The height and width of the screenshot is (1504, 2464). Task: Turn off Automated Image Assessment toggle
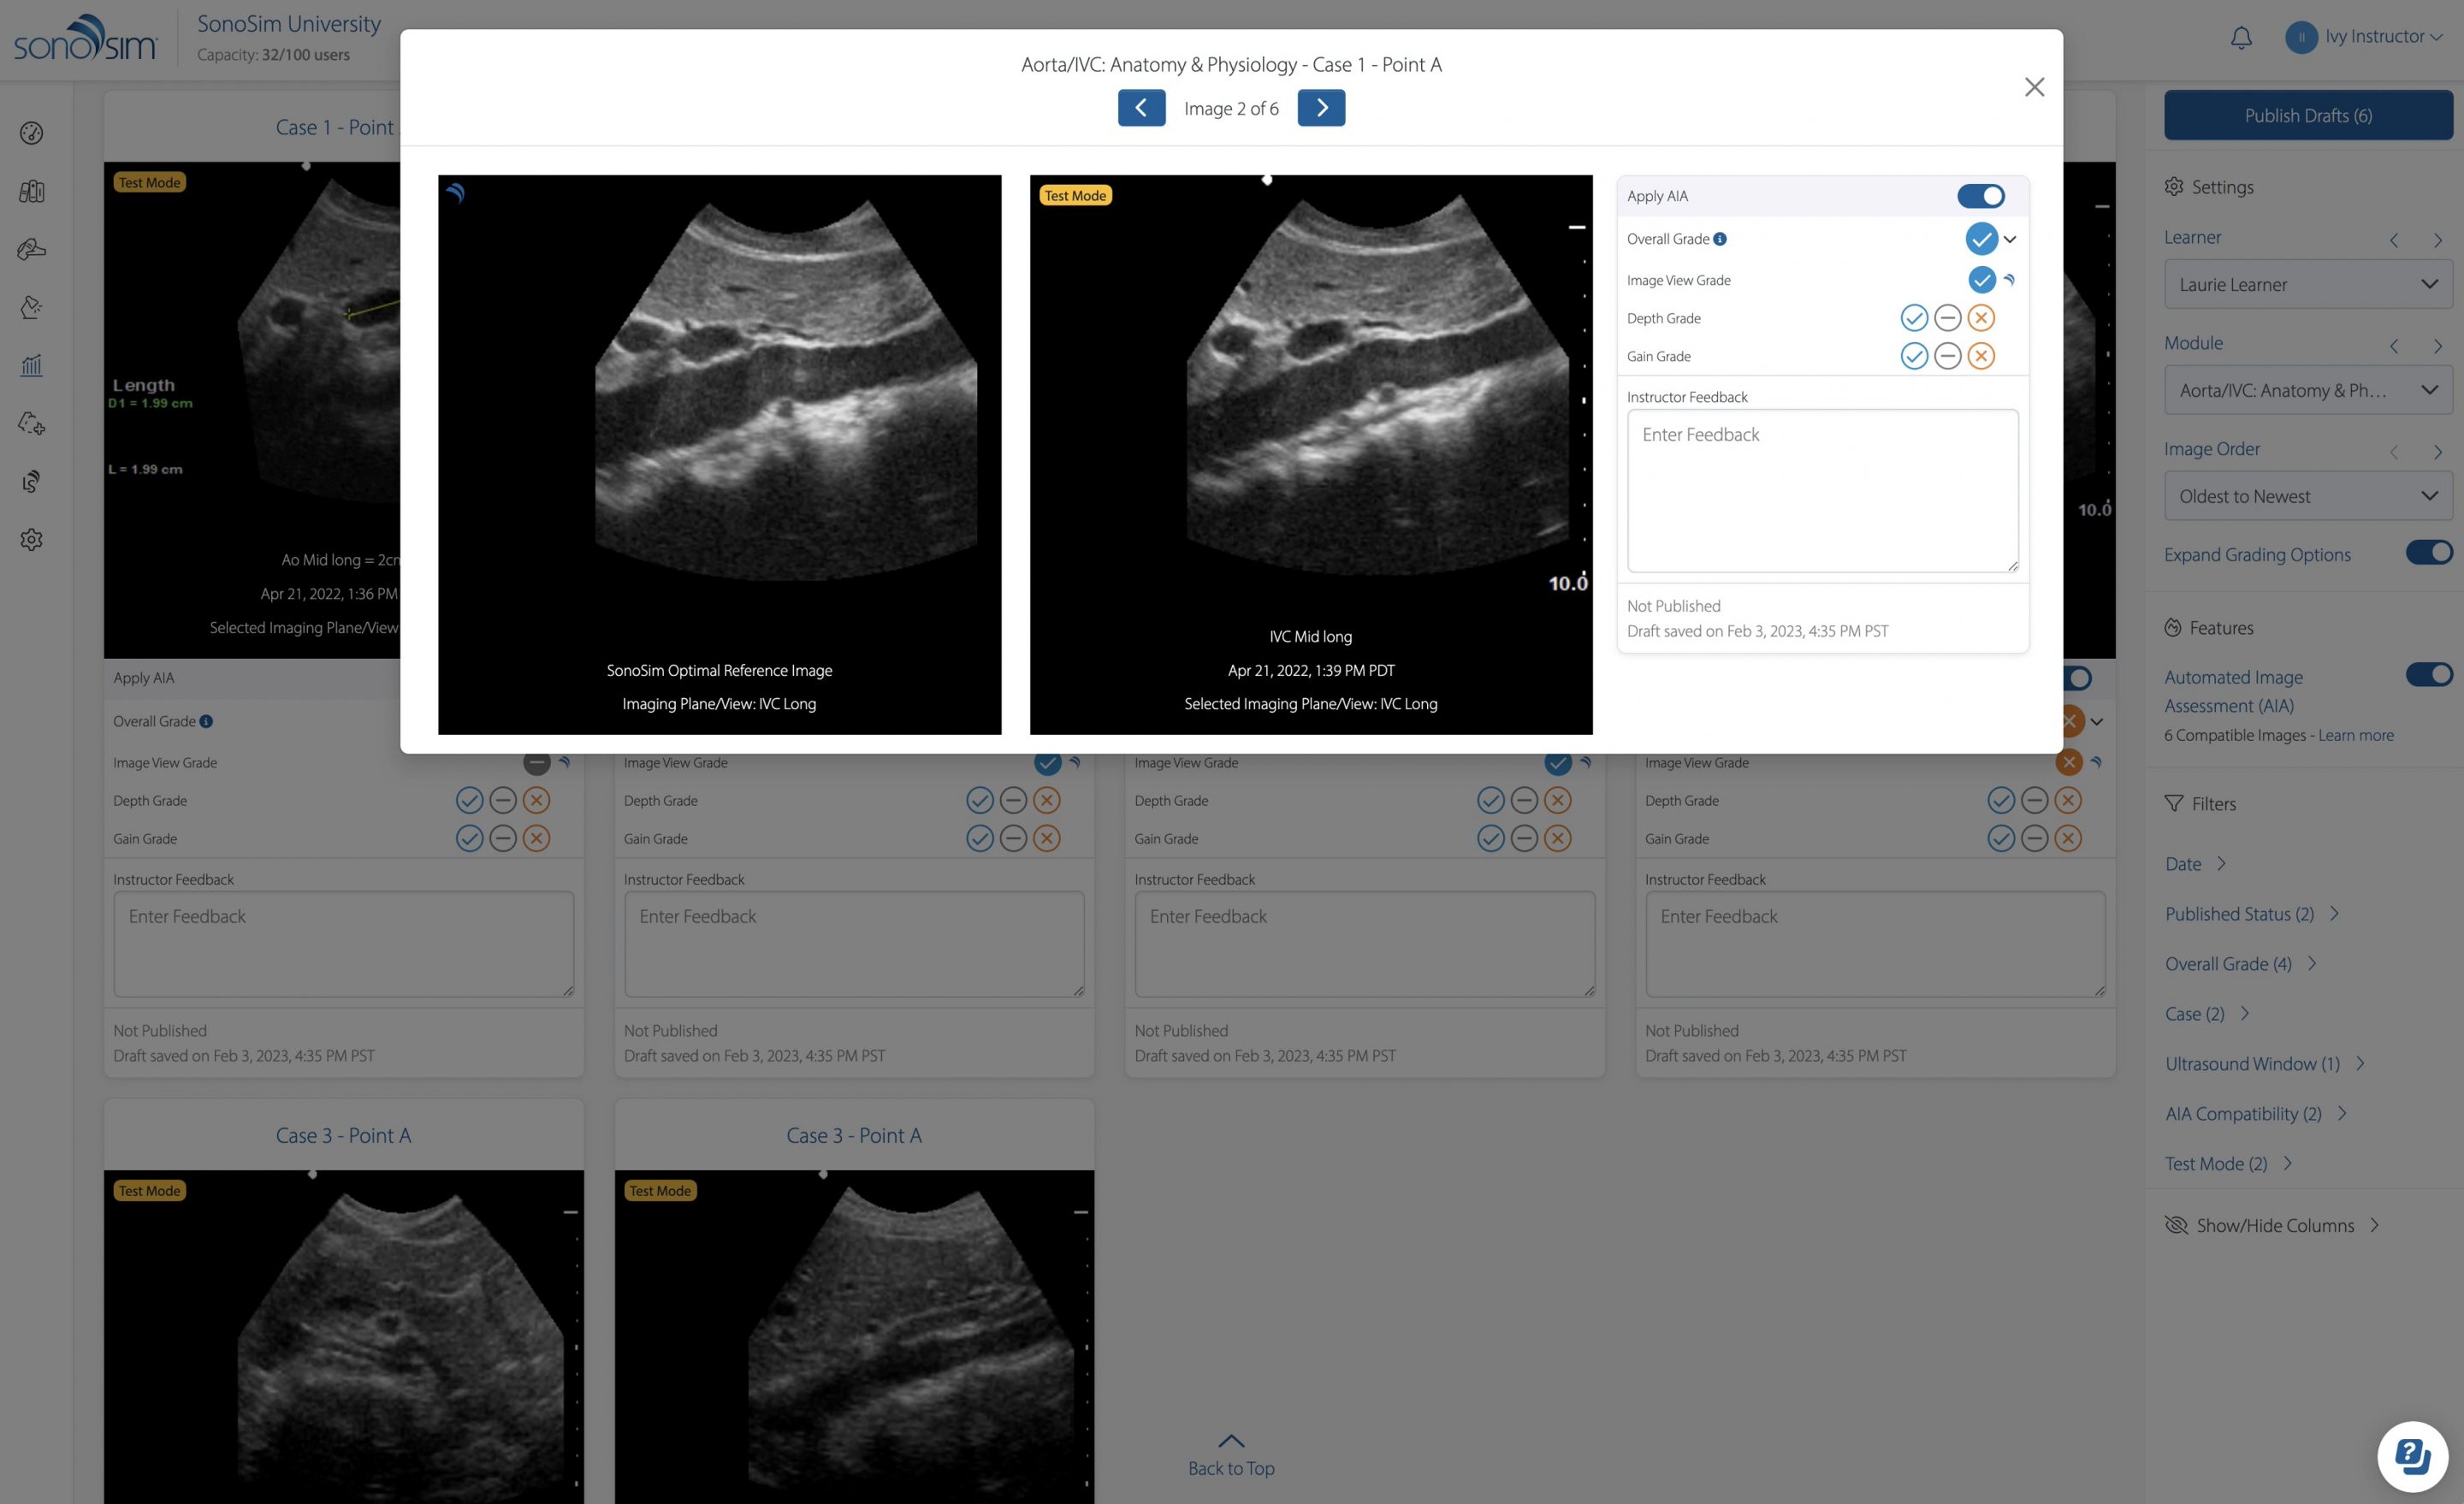pos(2428,675)
